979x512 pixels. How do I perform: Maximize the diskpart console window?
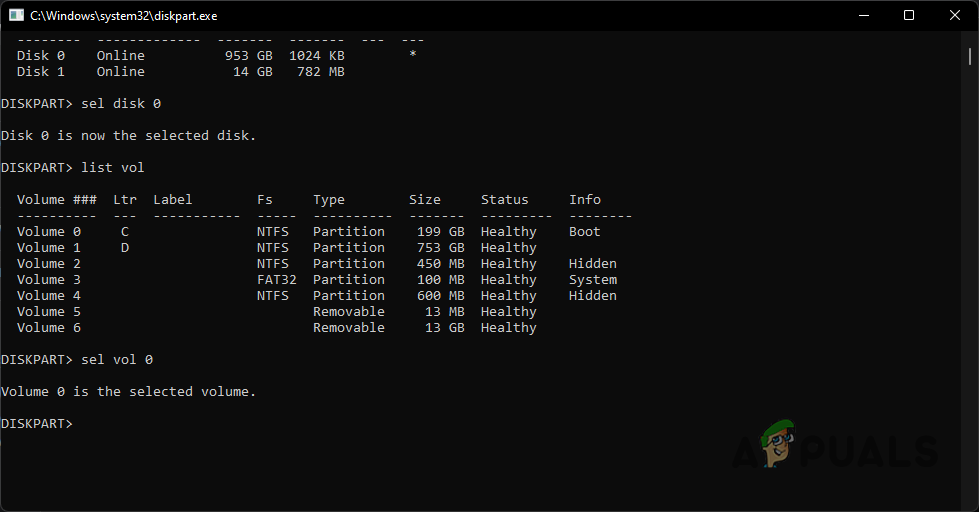[908, 16]
